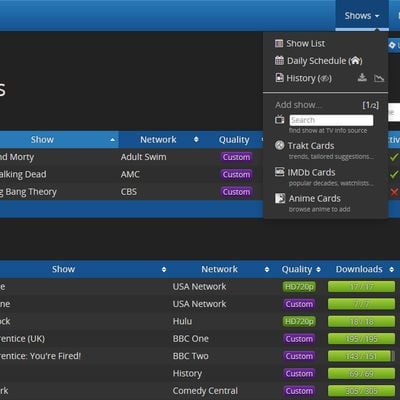400x400 pixels.
Task: Open the Shows dropdown in top bar
Action: click(362, 16)
